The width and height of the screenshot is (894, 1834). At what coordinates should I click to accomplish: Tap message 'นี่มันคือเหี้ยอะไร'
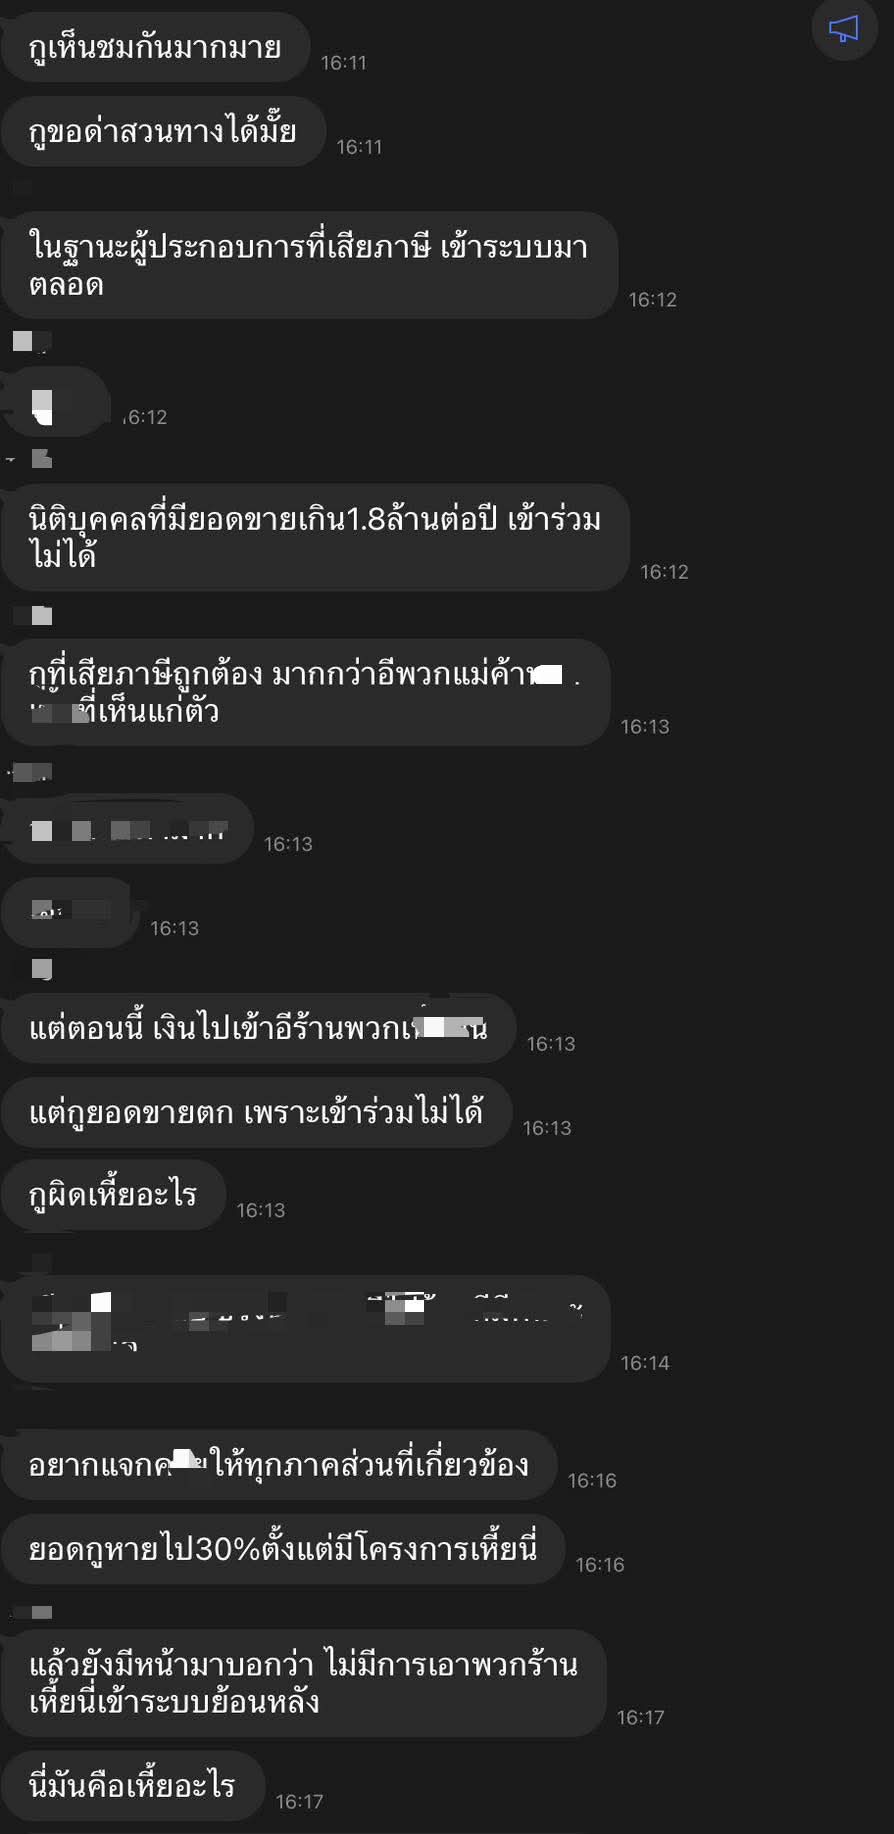[x=132, y=1785]
